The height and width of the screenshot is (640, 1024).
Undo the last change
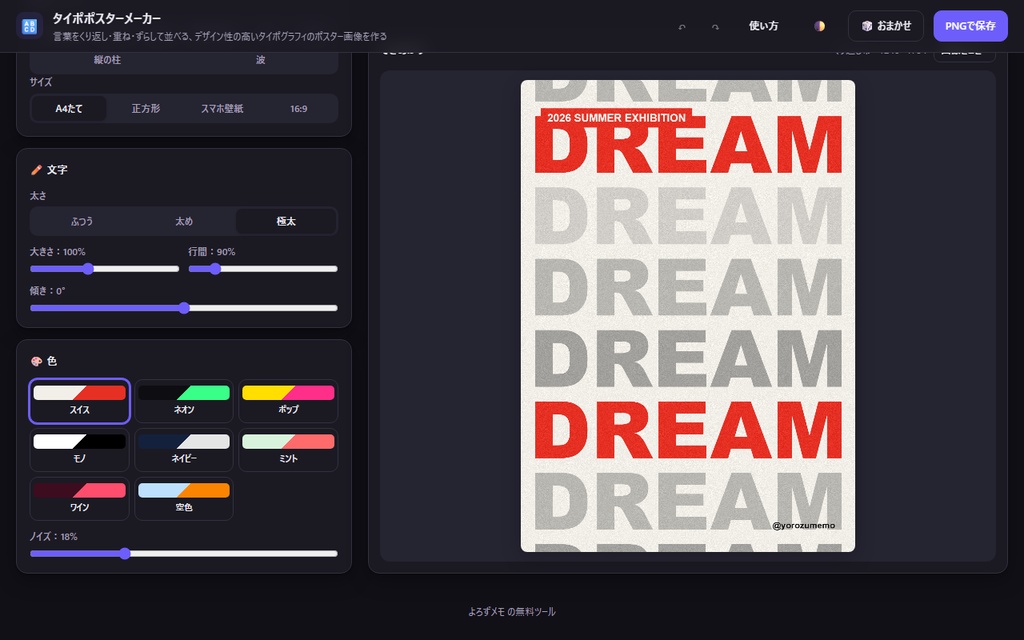pyautogui.click(x=682, y=27)
